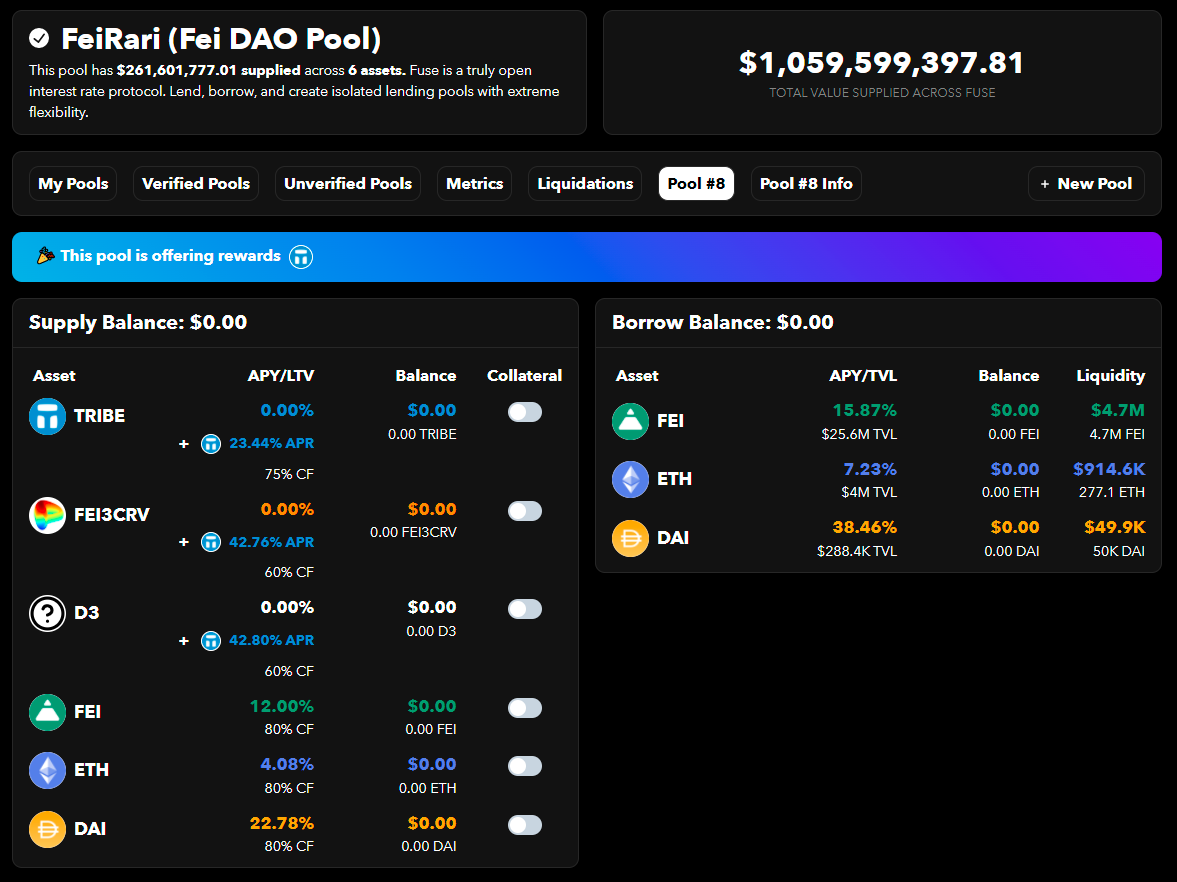
Task: Click the rewards banner 'This pool is offering rewards'
Action: (x=586, y=257)
